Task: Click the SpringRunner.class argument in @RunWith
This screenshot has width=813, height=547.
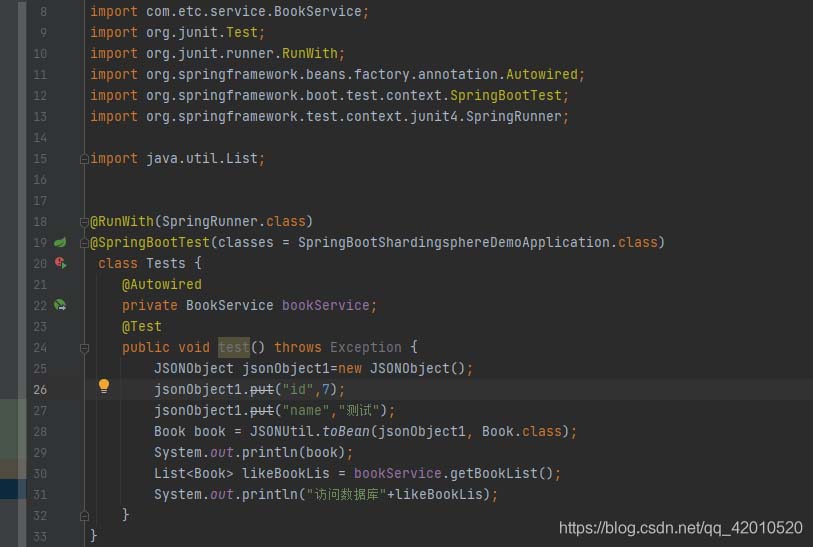Action: coord(233,221)
